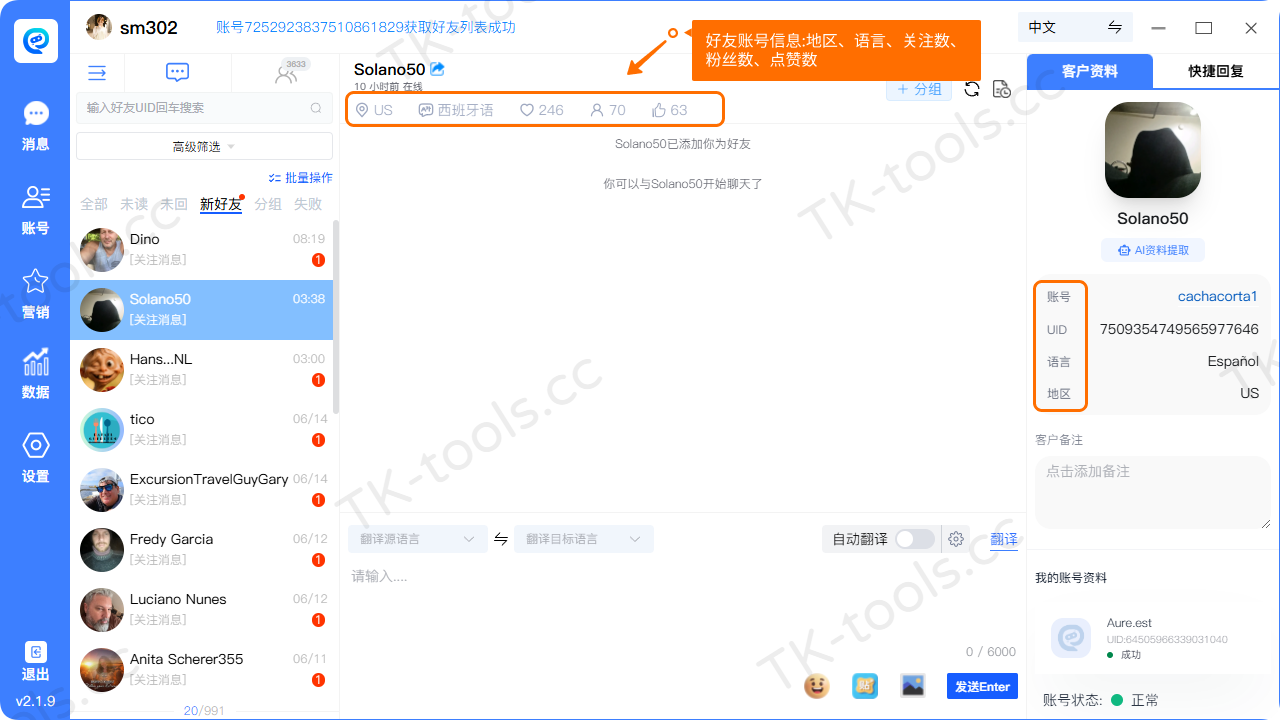This screenshot has width=1280, height=720.
Task: Click the search magnifier icon
Action: [x=316, y=108]
